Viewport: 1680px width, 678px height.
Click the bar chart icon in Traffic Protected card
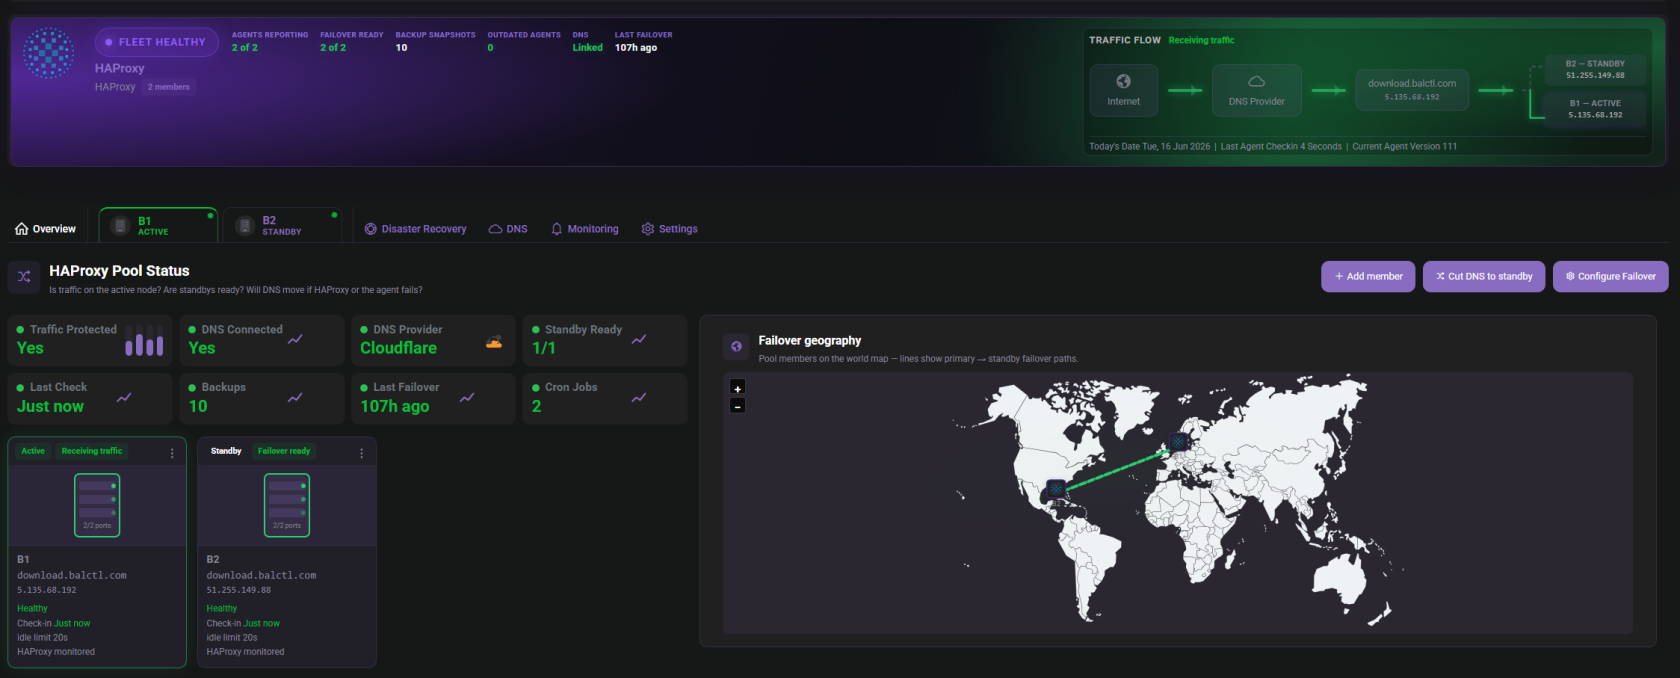tap(144, 340)
